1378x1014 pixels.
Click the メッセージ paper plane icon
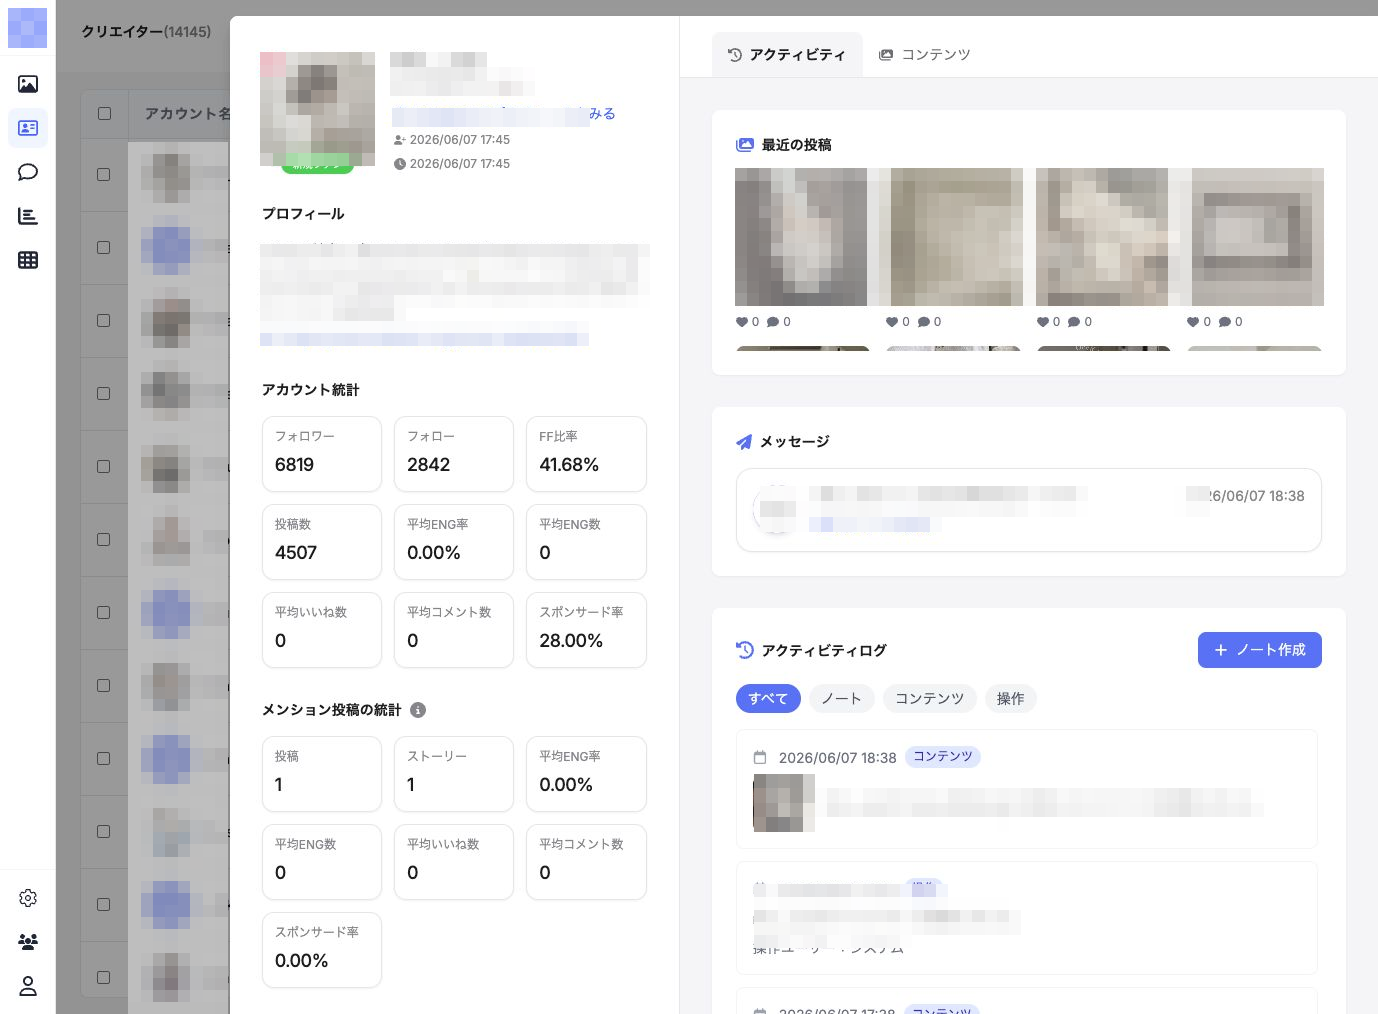point(744,442)
